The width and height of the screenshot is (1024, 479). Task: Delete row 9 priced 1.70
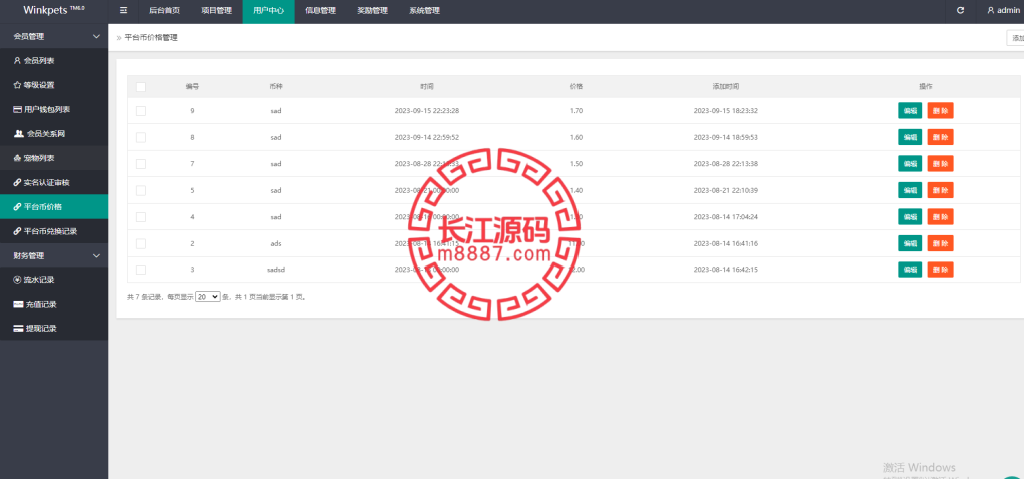point(940,111)
